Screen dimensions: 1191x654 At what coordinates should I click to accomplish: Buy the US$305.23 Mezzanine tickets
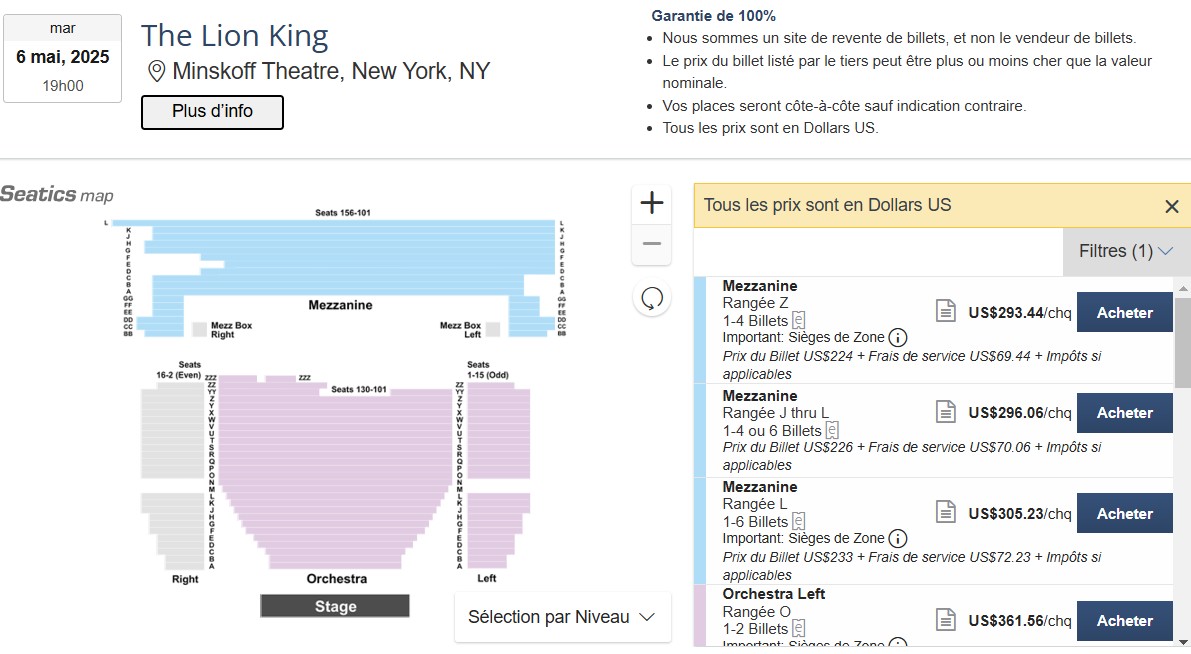coord(1124,513)
